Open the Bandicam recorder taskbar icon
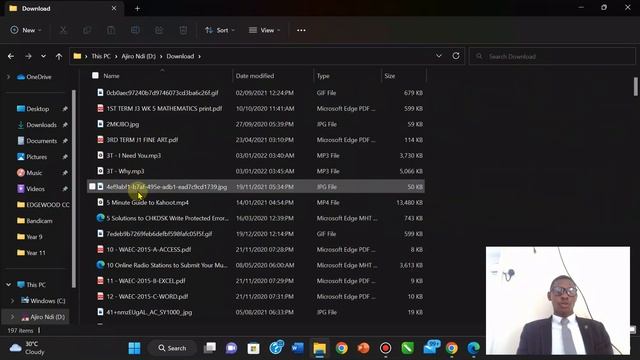The width and height of the screenshot is (640, 360). [385, 348]
